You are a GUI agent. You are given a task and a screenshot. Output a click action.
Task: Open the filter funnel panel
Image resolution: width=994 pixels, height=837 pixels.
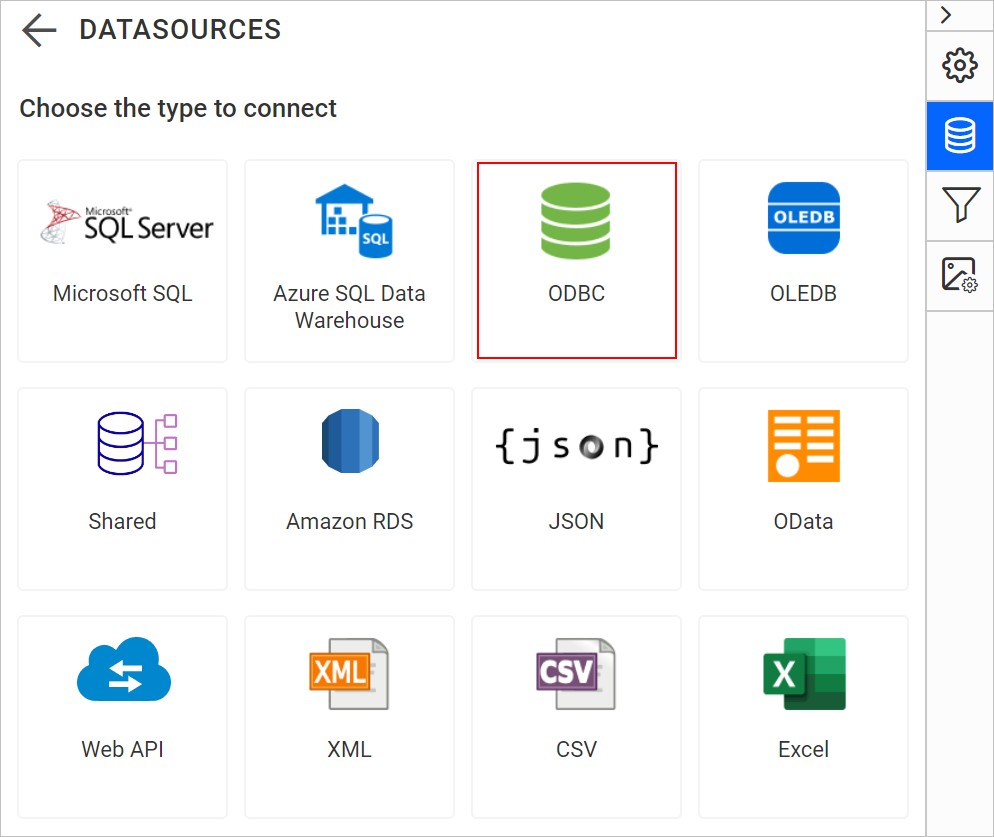point(960,205)
